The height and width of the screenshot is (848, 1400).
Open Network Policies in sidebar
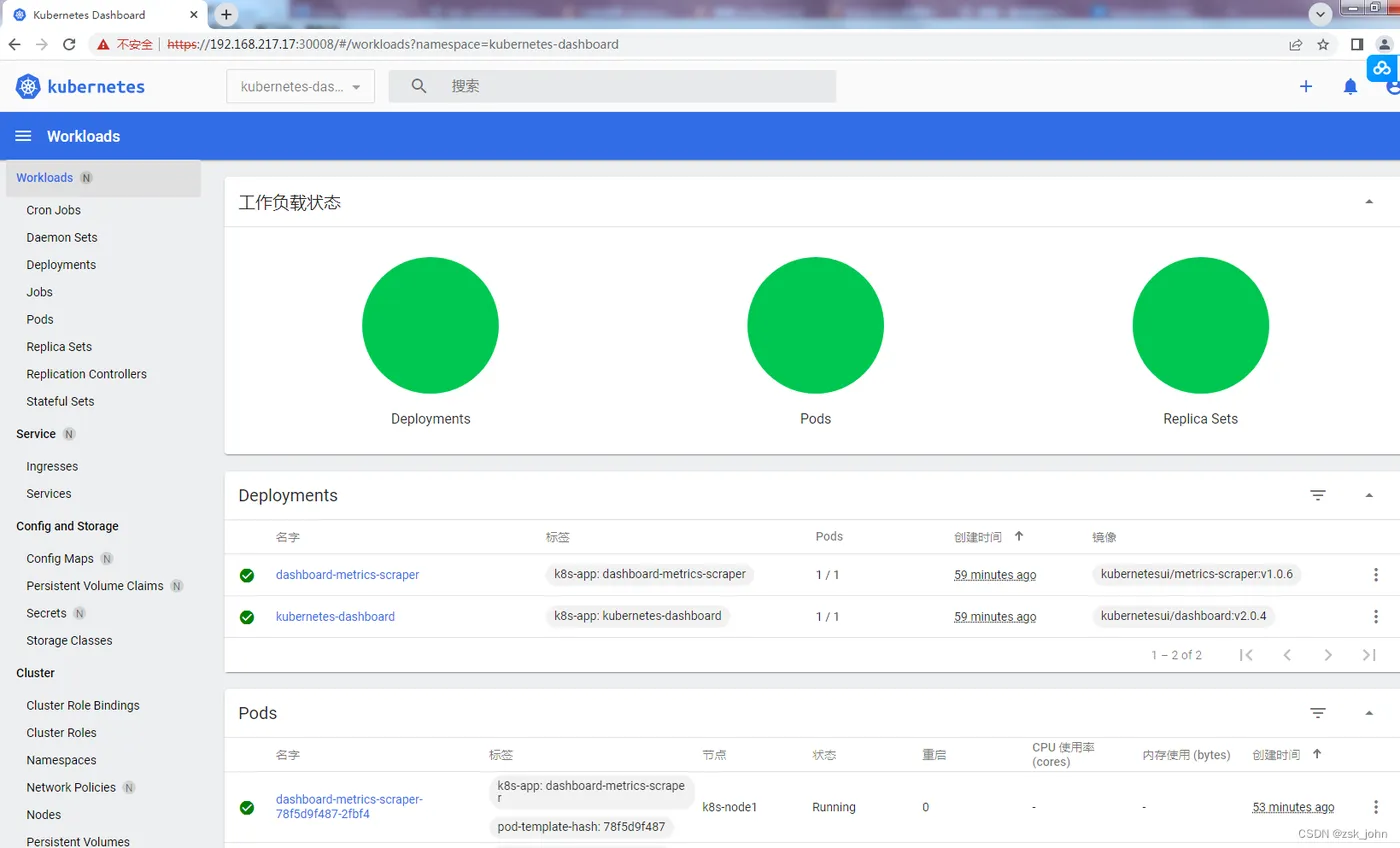(x=71, y=787)
